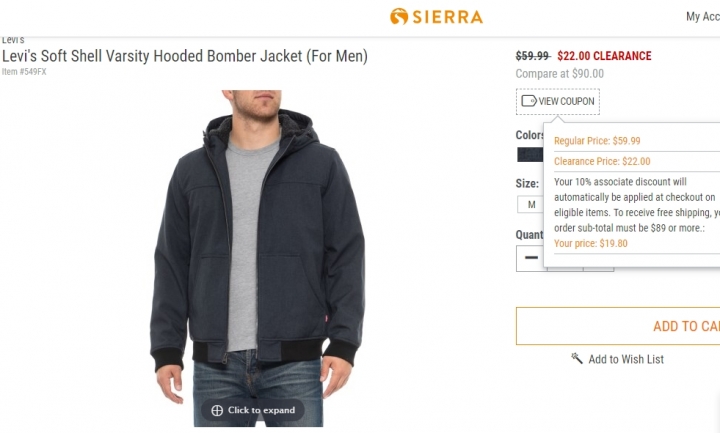Image resolution: width=720 pixels, height=433 pixels.
Task: Click the Item #549FX label
Action: point(24,72)
